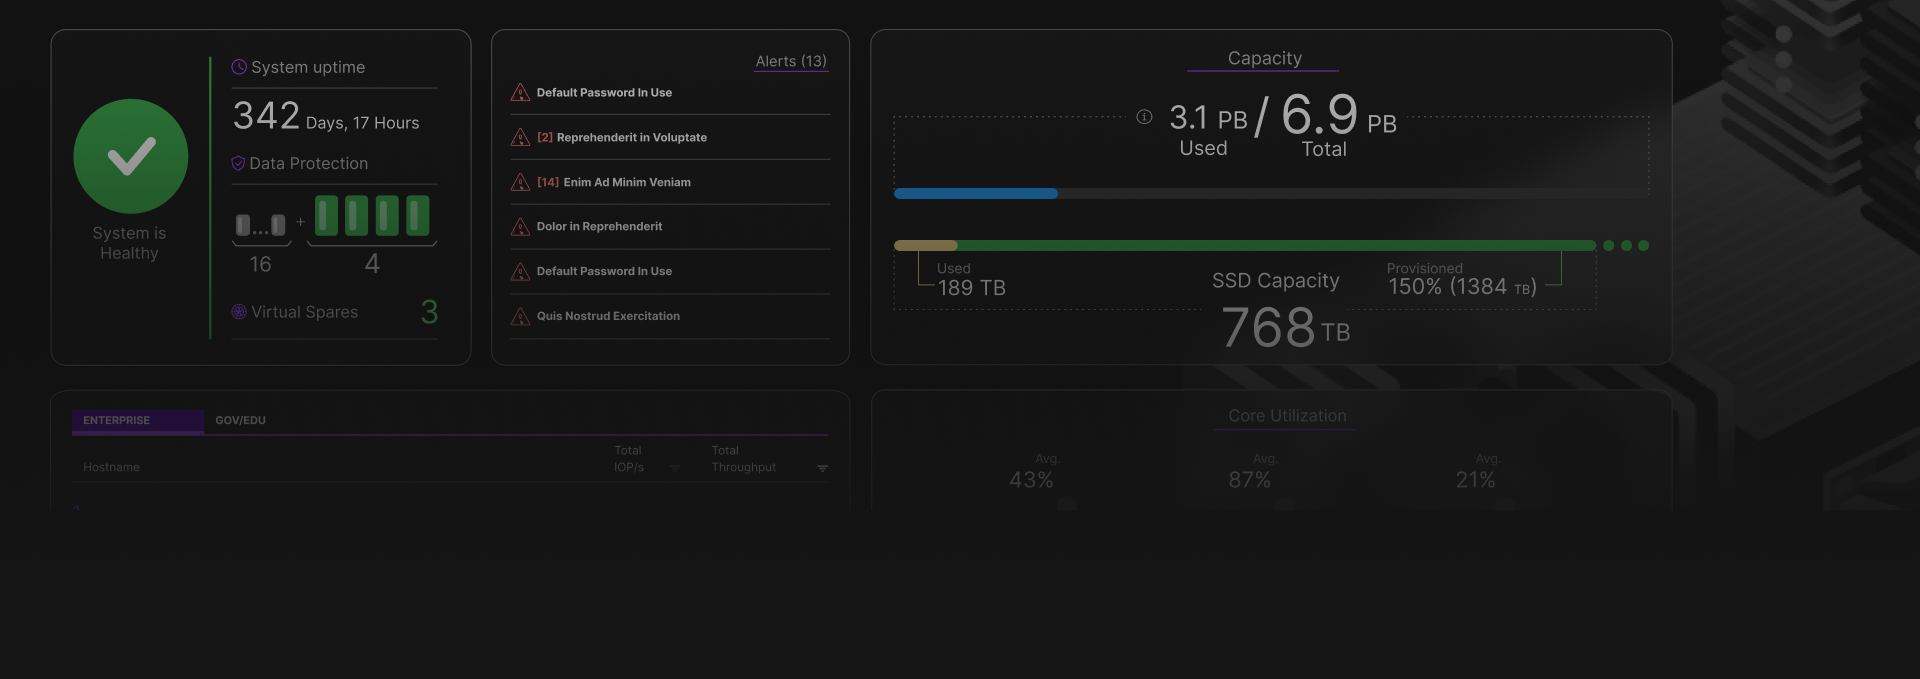The height and width of the screenshot is (679, 1920).
Task: Click the Core Utilization heading
Action: pos(1287,416)
